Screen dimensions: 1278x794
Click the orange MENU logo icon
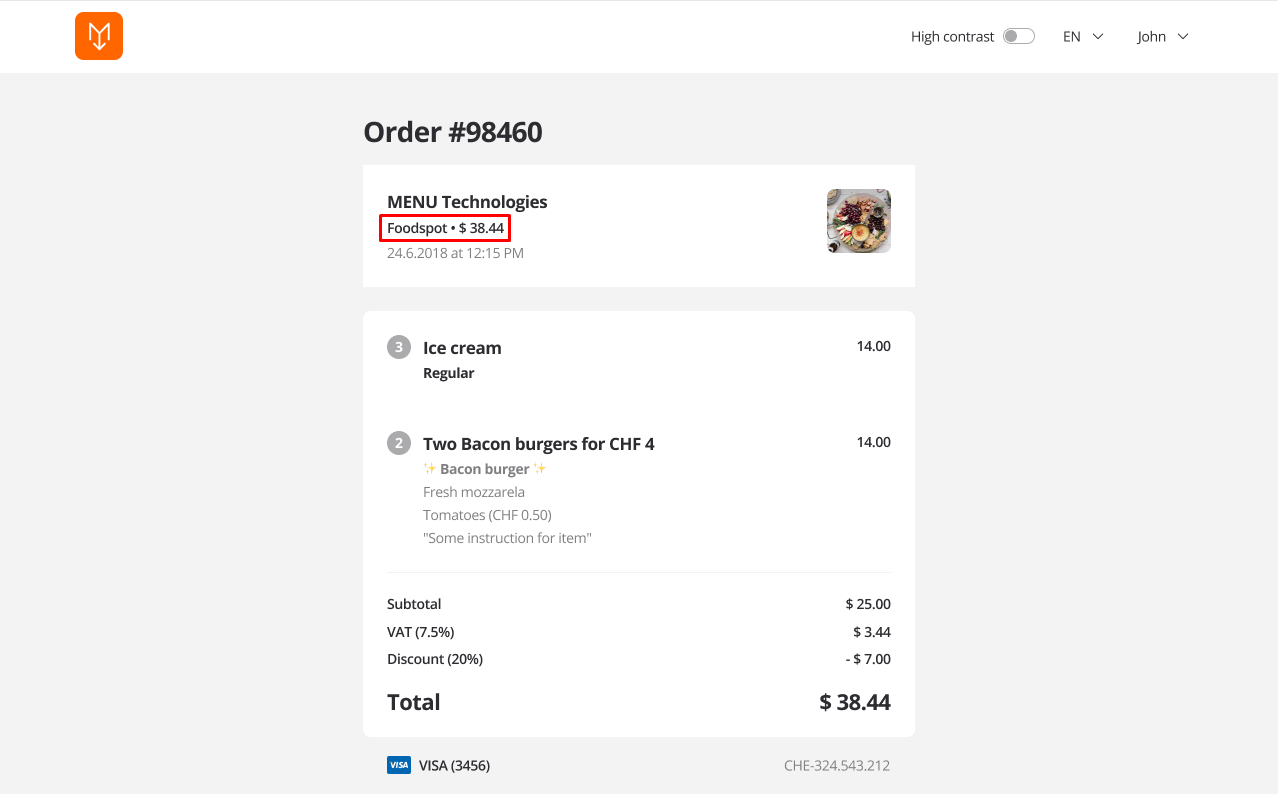point(99,36)
